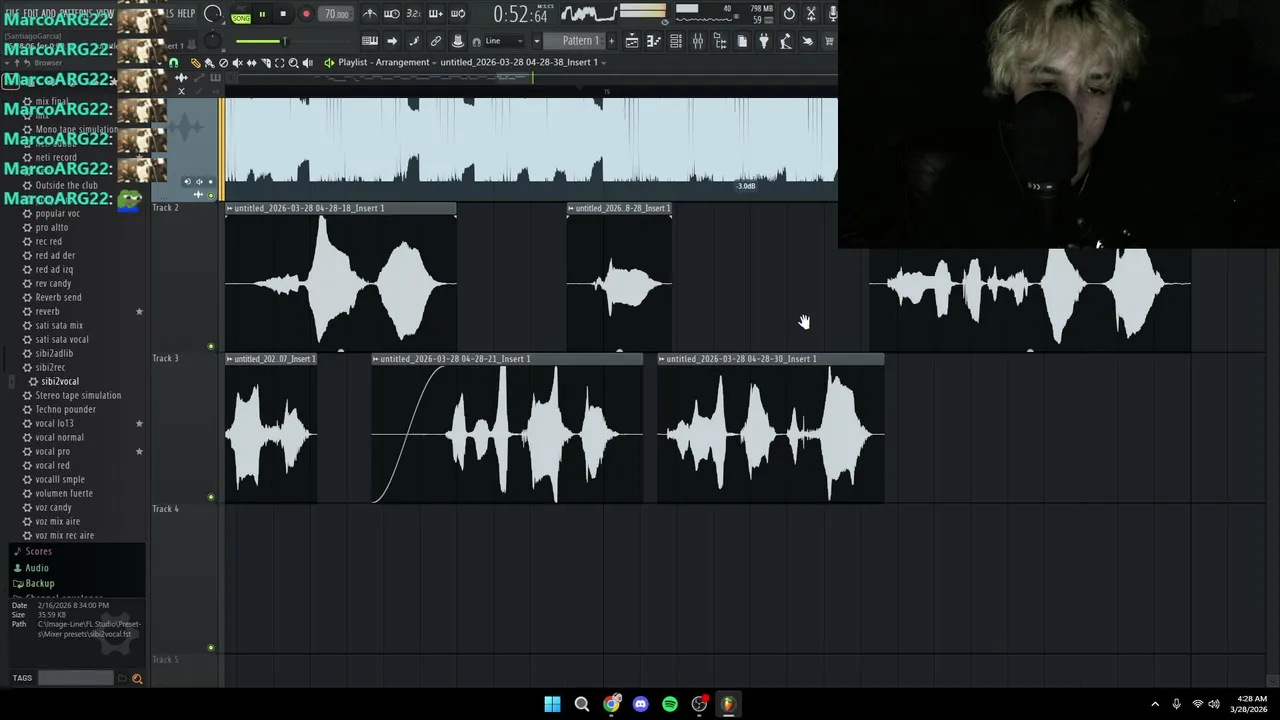This screenshot has height=720, width=1280.
Task: Select the playlist Draw pencil tool
Action: click(195, 63)
